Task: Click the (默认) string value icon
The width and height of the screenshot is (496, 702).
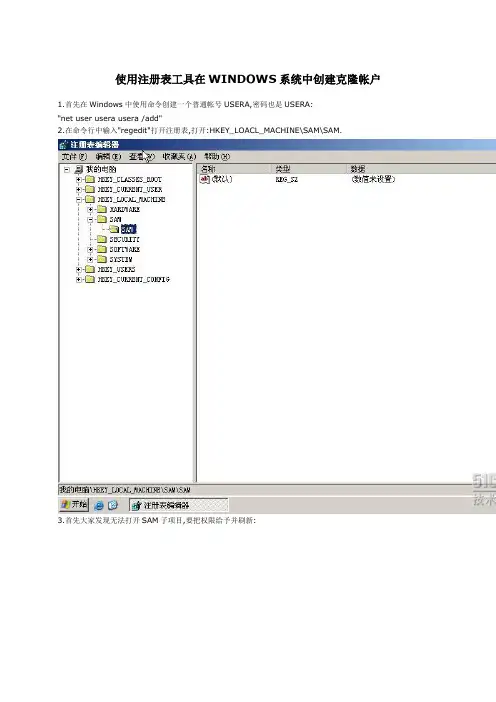Action: 205,179
